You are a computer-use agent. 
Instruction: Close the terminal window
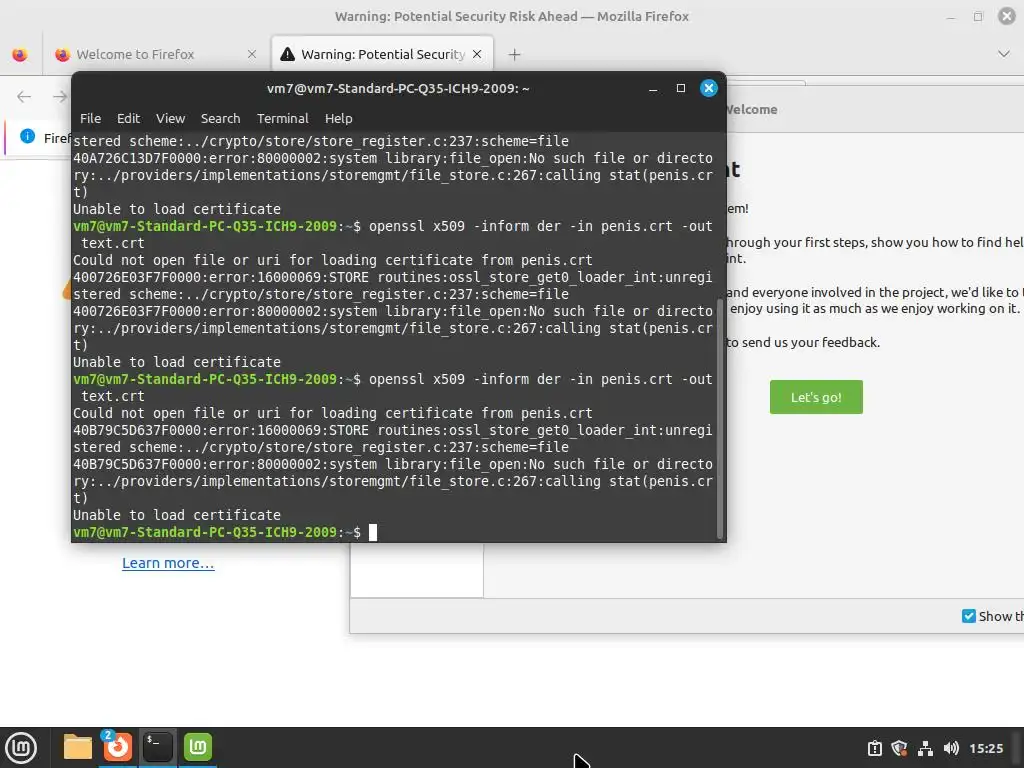709,88
